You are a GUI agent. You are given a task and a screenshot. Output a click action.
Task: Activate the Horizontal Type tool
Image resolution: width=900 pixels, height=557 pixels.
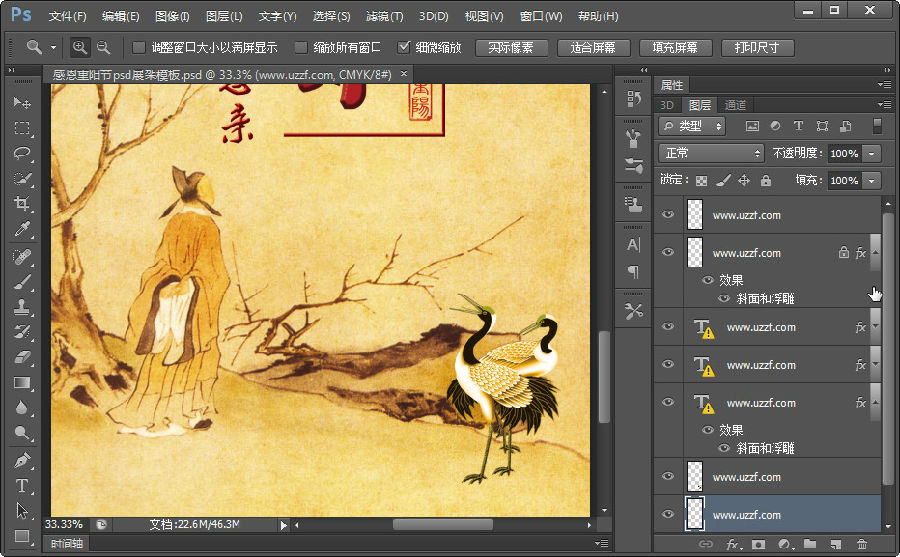22,486
